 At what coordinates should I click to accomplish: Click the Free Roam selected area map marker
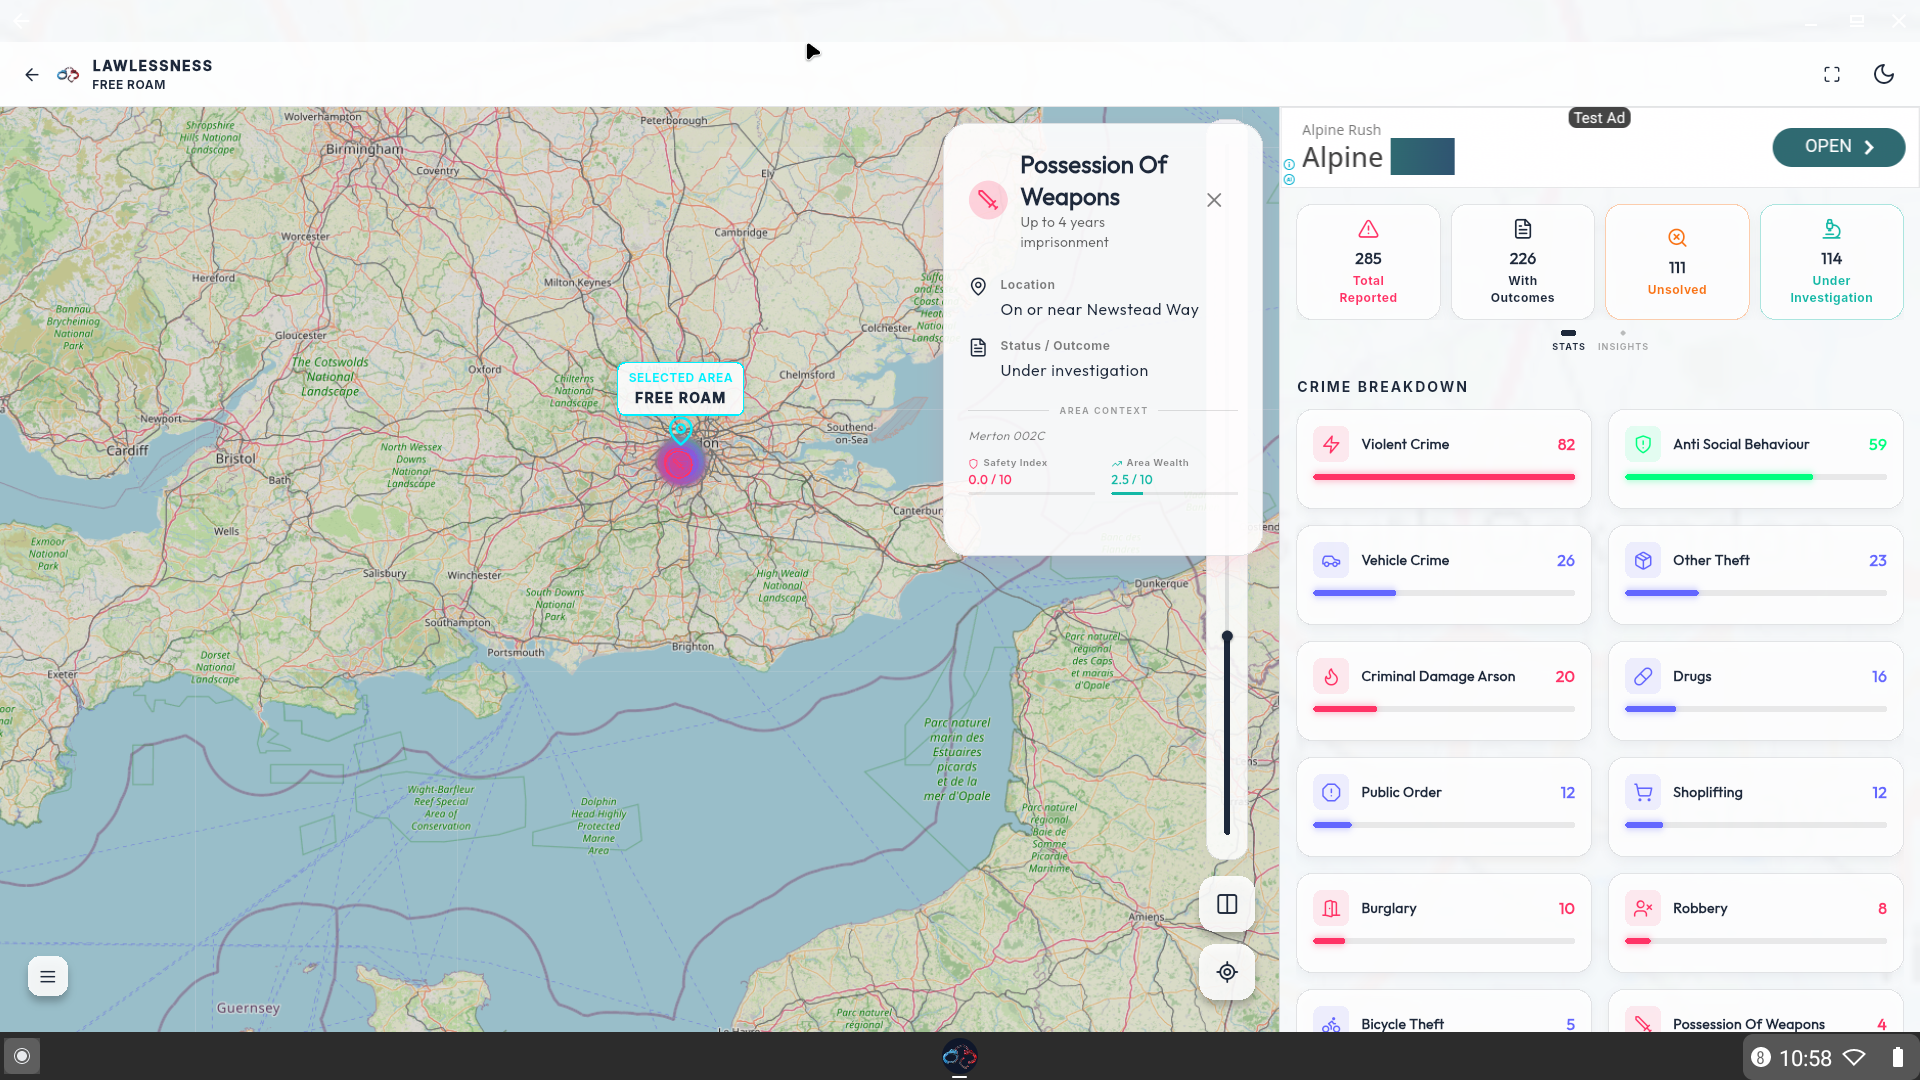[x=680, y=432]
